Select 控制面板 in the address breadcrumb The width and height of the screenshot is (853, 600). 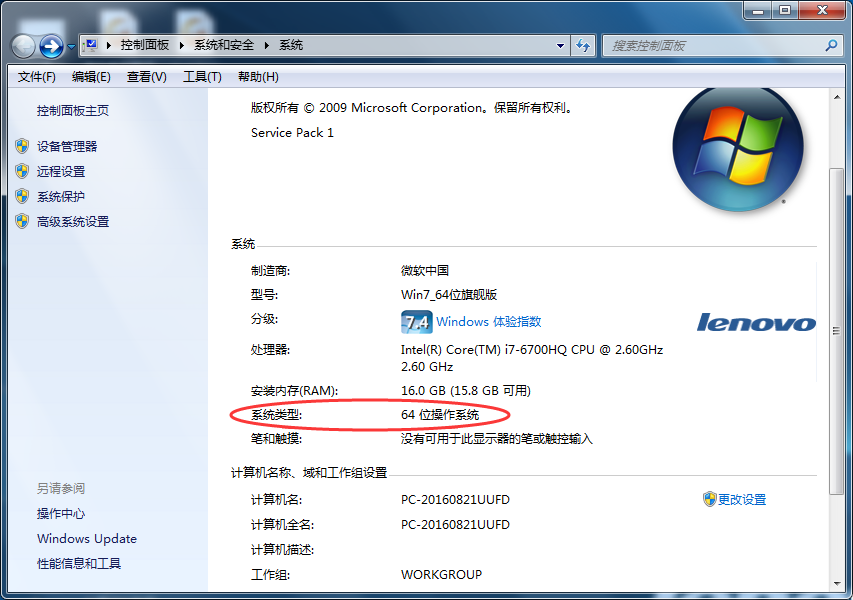145,45
